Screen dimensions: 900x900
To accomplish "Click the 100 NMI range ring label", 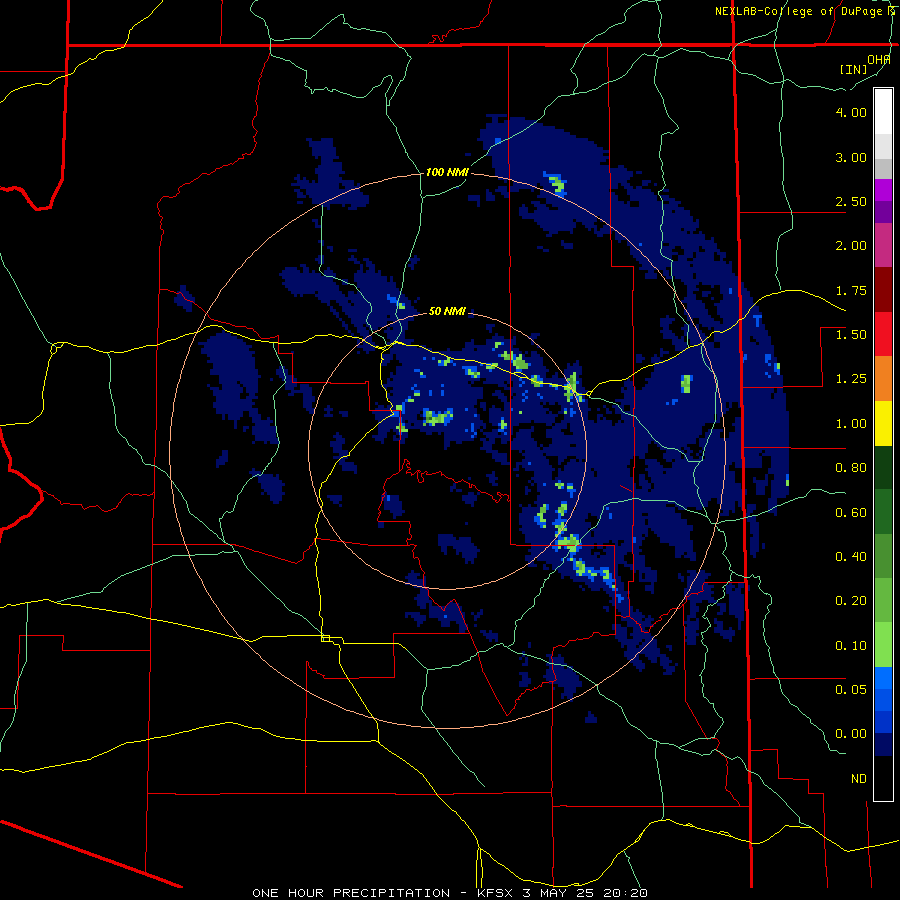I will point(447,172).
